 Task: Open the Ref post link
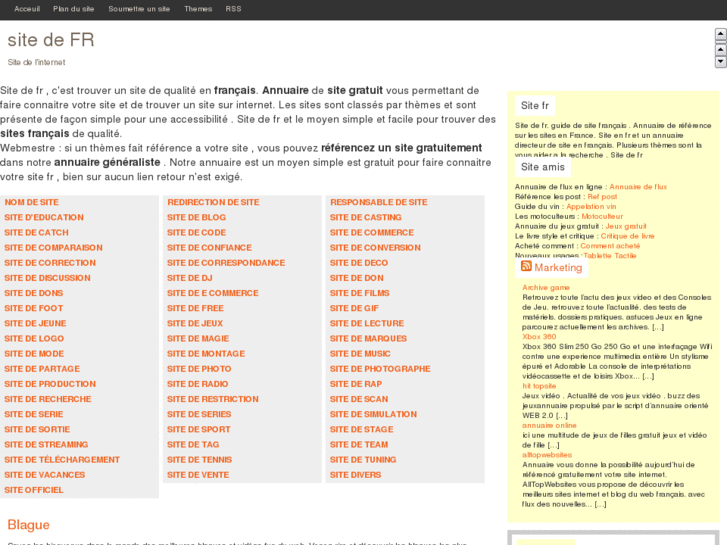(x=602, y=197)
